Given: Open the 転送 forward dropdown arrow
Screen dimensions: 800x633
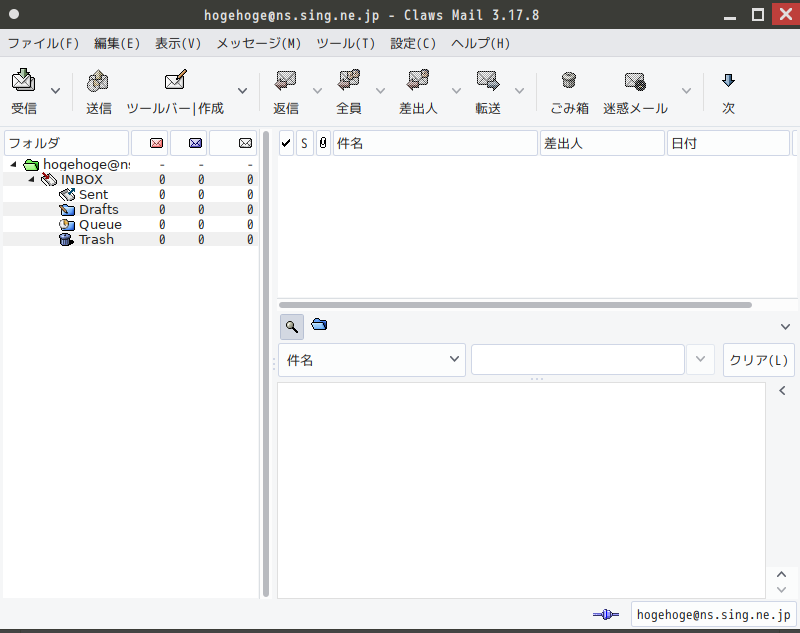Looking at the screenshot, I should 519,91.
